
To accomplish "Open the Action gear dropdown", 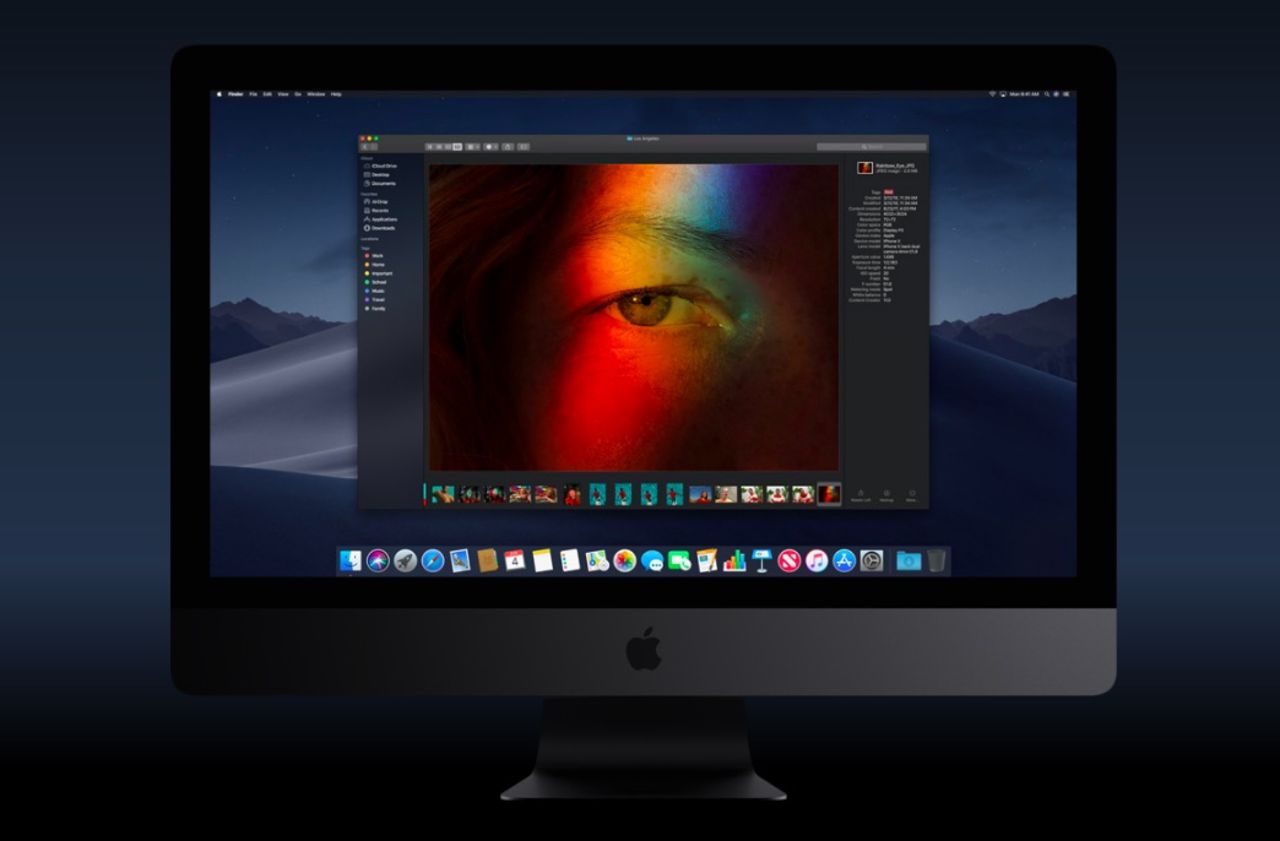I will (x=489, y=145).
